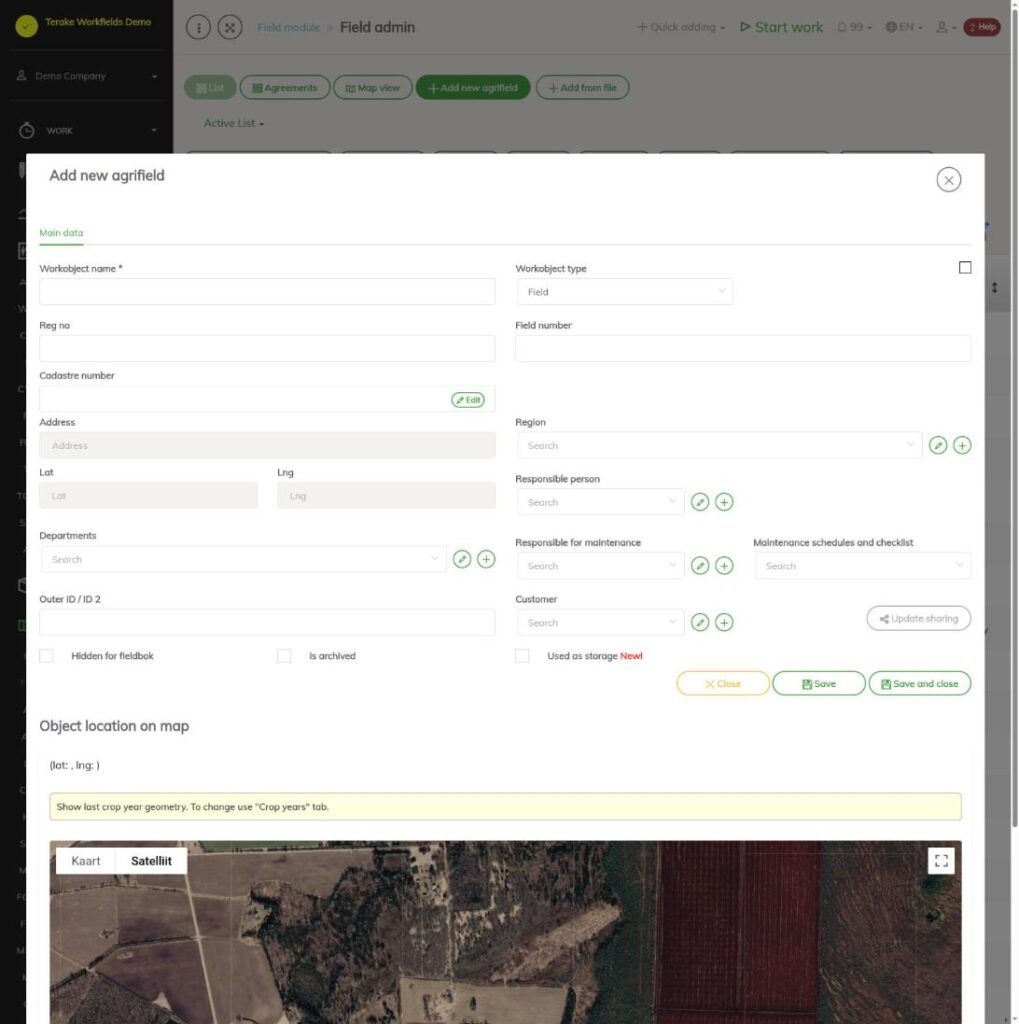Click the Save button
The image size is (1019, 1024).
(x=819, y=684)
